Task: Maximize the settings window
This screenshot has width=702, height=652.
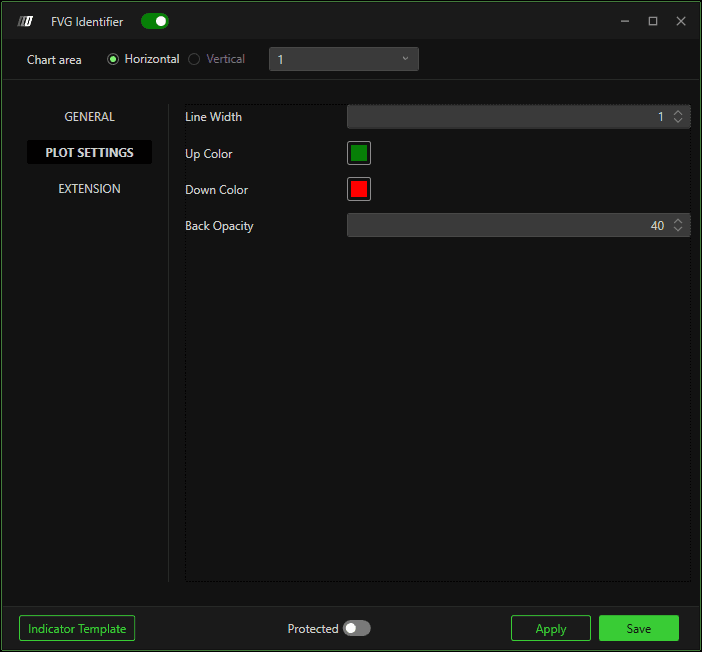Action: point(653,21)
